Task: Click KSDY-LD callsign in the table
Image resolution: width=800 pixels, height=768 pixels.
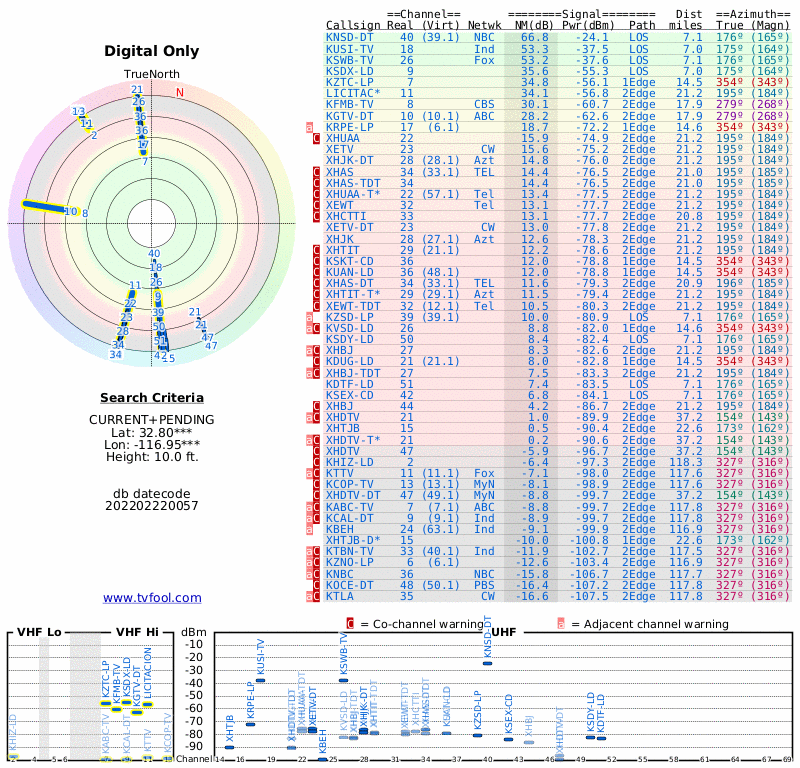Action: tap(349, 339)
